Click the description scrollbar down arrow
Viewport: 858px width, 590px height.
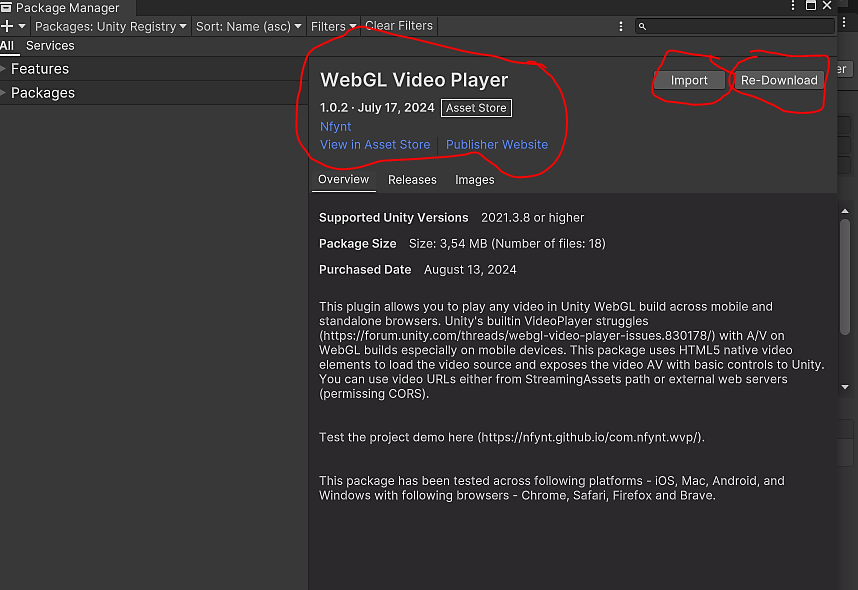[845, 387]
